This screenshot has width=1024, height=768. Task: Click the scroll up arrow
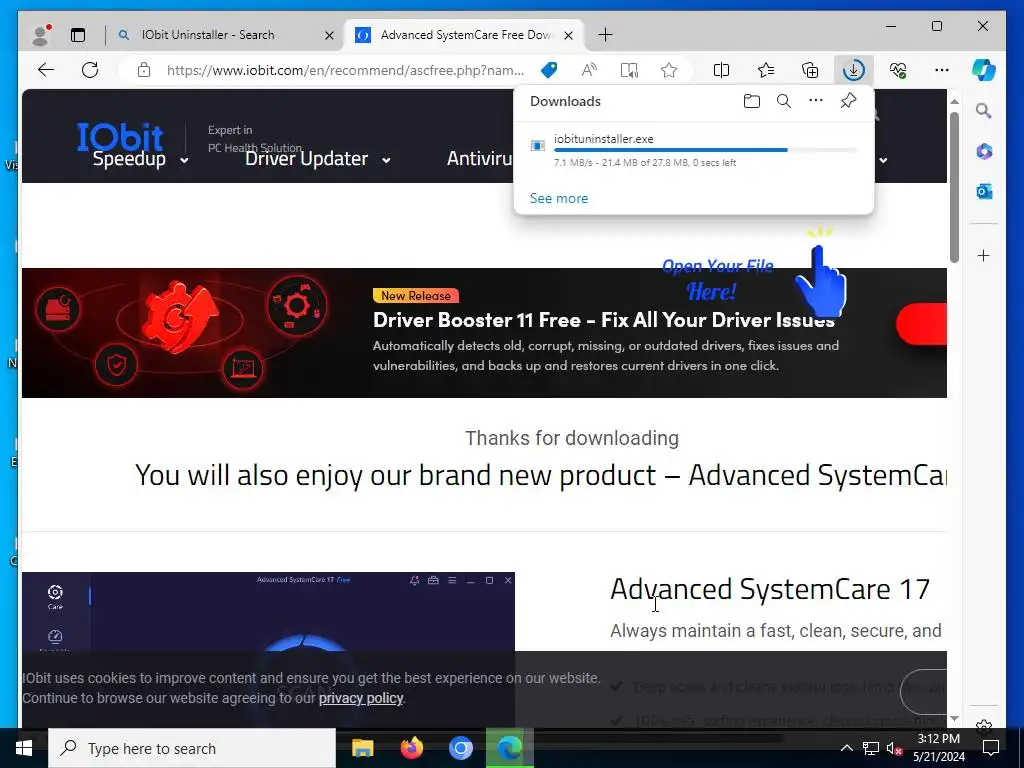coord(954,102)
